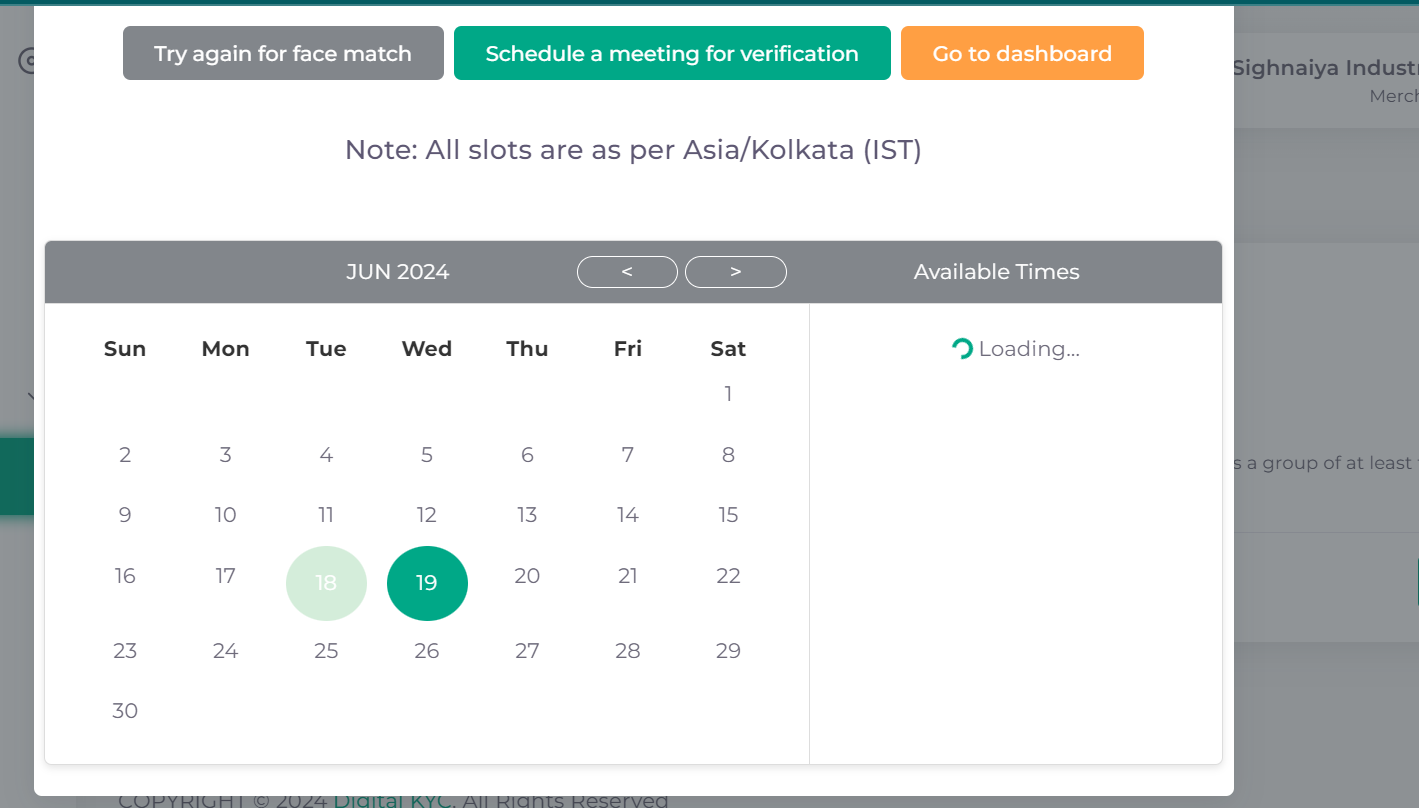Image resolution: width=1419 pixels, height=808 pixels.
Task: Choose June 26 date cell
Action: [x=427, y=651]
